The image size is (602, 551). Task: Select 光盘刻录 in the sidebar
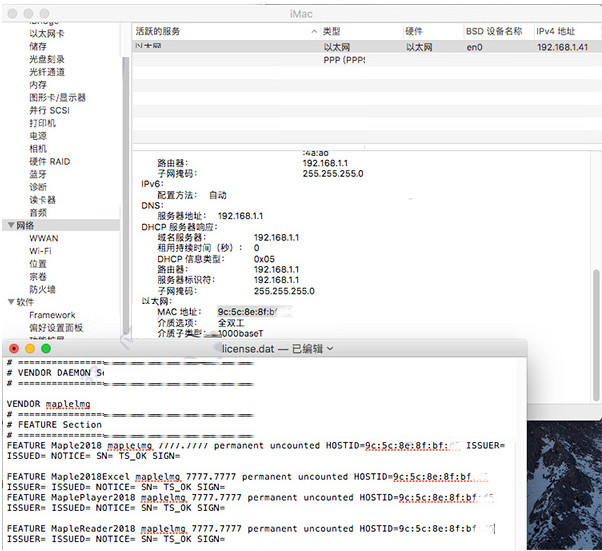click(46, 59)
